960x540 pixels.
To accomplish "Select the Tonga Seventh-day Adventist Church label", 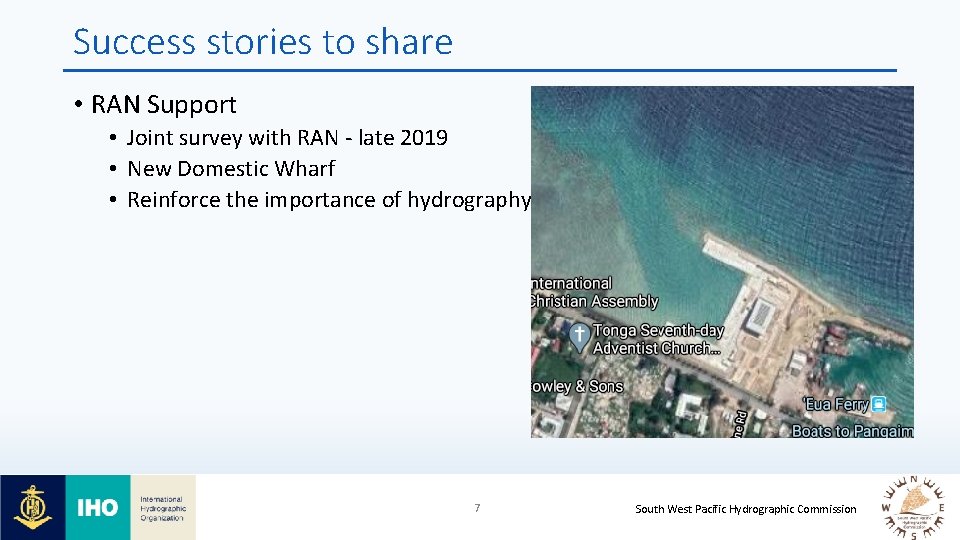I will click(658, 339).
